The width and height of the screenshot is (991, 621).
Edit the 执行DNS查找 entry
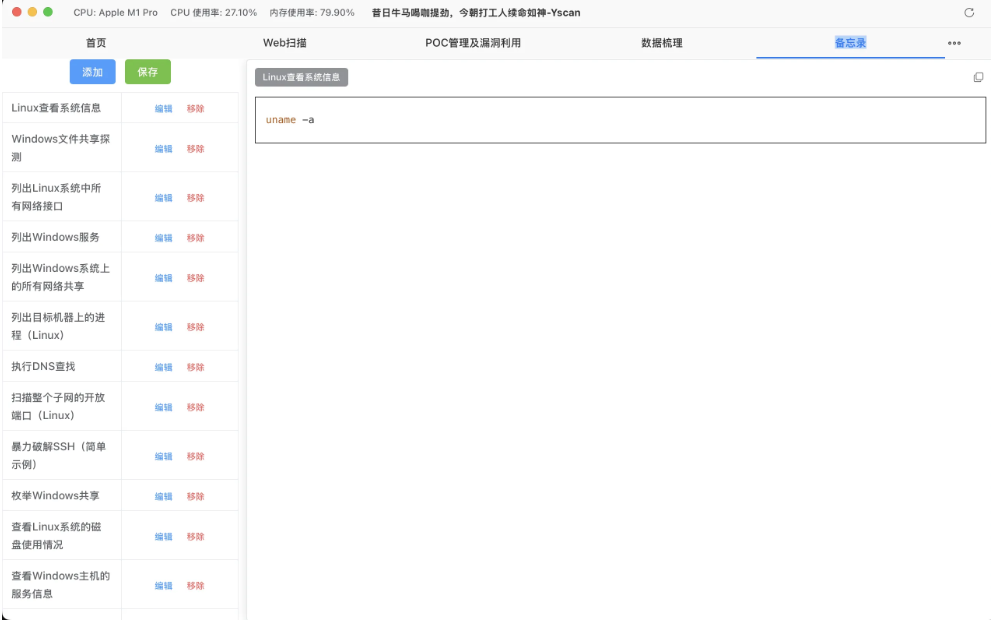tap(164, 367)
